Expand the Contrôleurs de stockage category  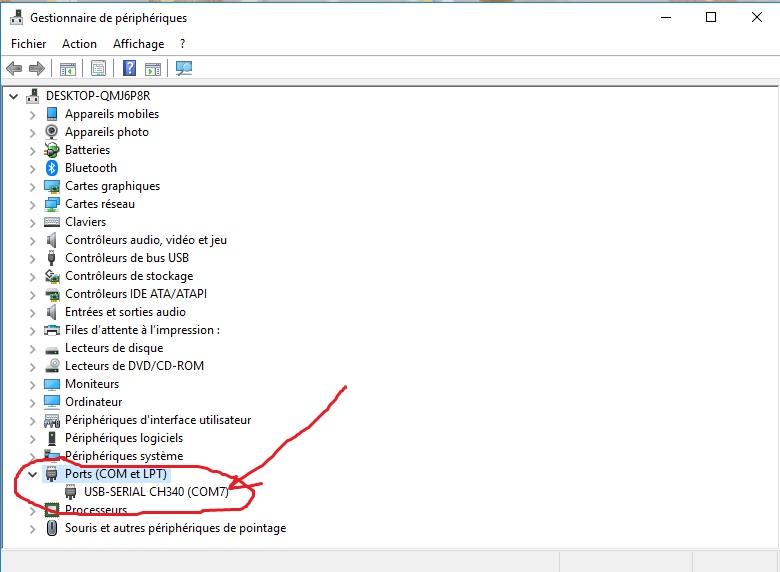point(32,277)
